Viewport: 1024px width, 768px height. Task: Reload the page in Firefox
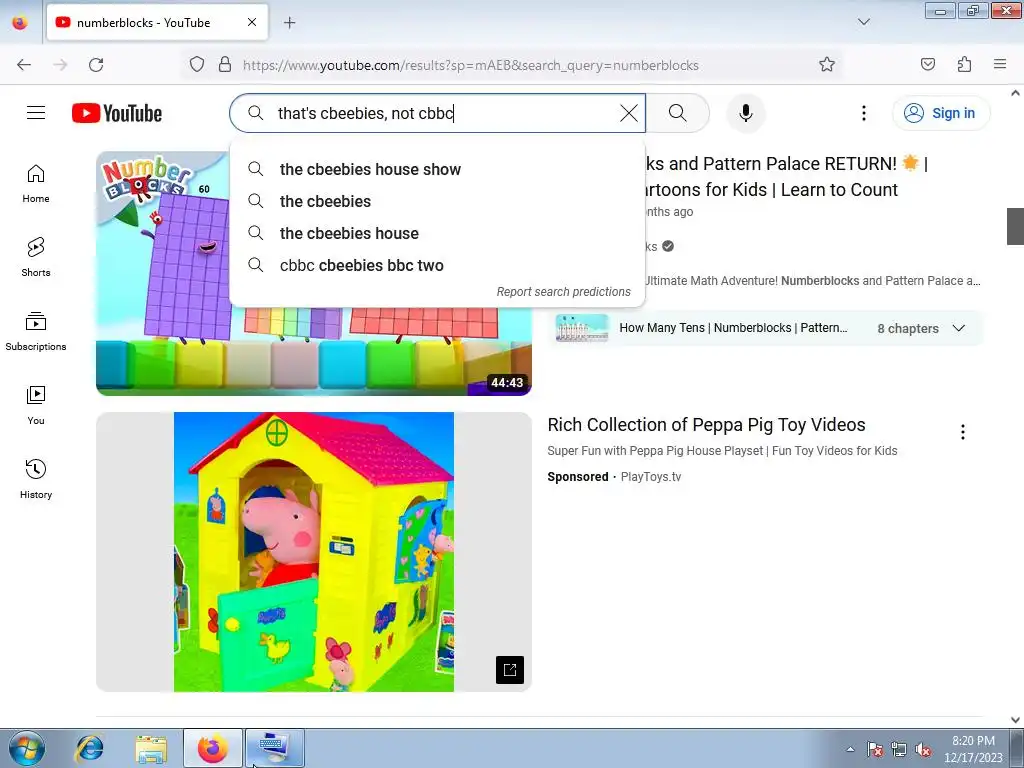96,65
